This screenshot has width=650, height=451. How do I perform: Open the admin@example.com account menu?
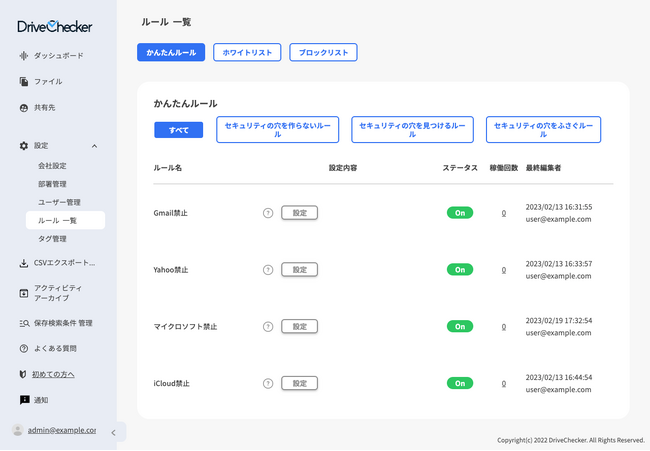point(61,430)
